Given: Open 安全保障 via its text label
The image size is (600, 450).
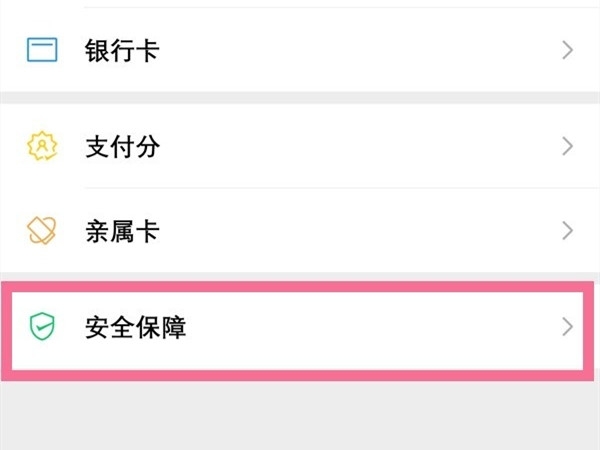Looking at the screenshot, I should 136,326.
